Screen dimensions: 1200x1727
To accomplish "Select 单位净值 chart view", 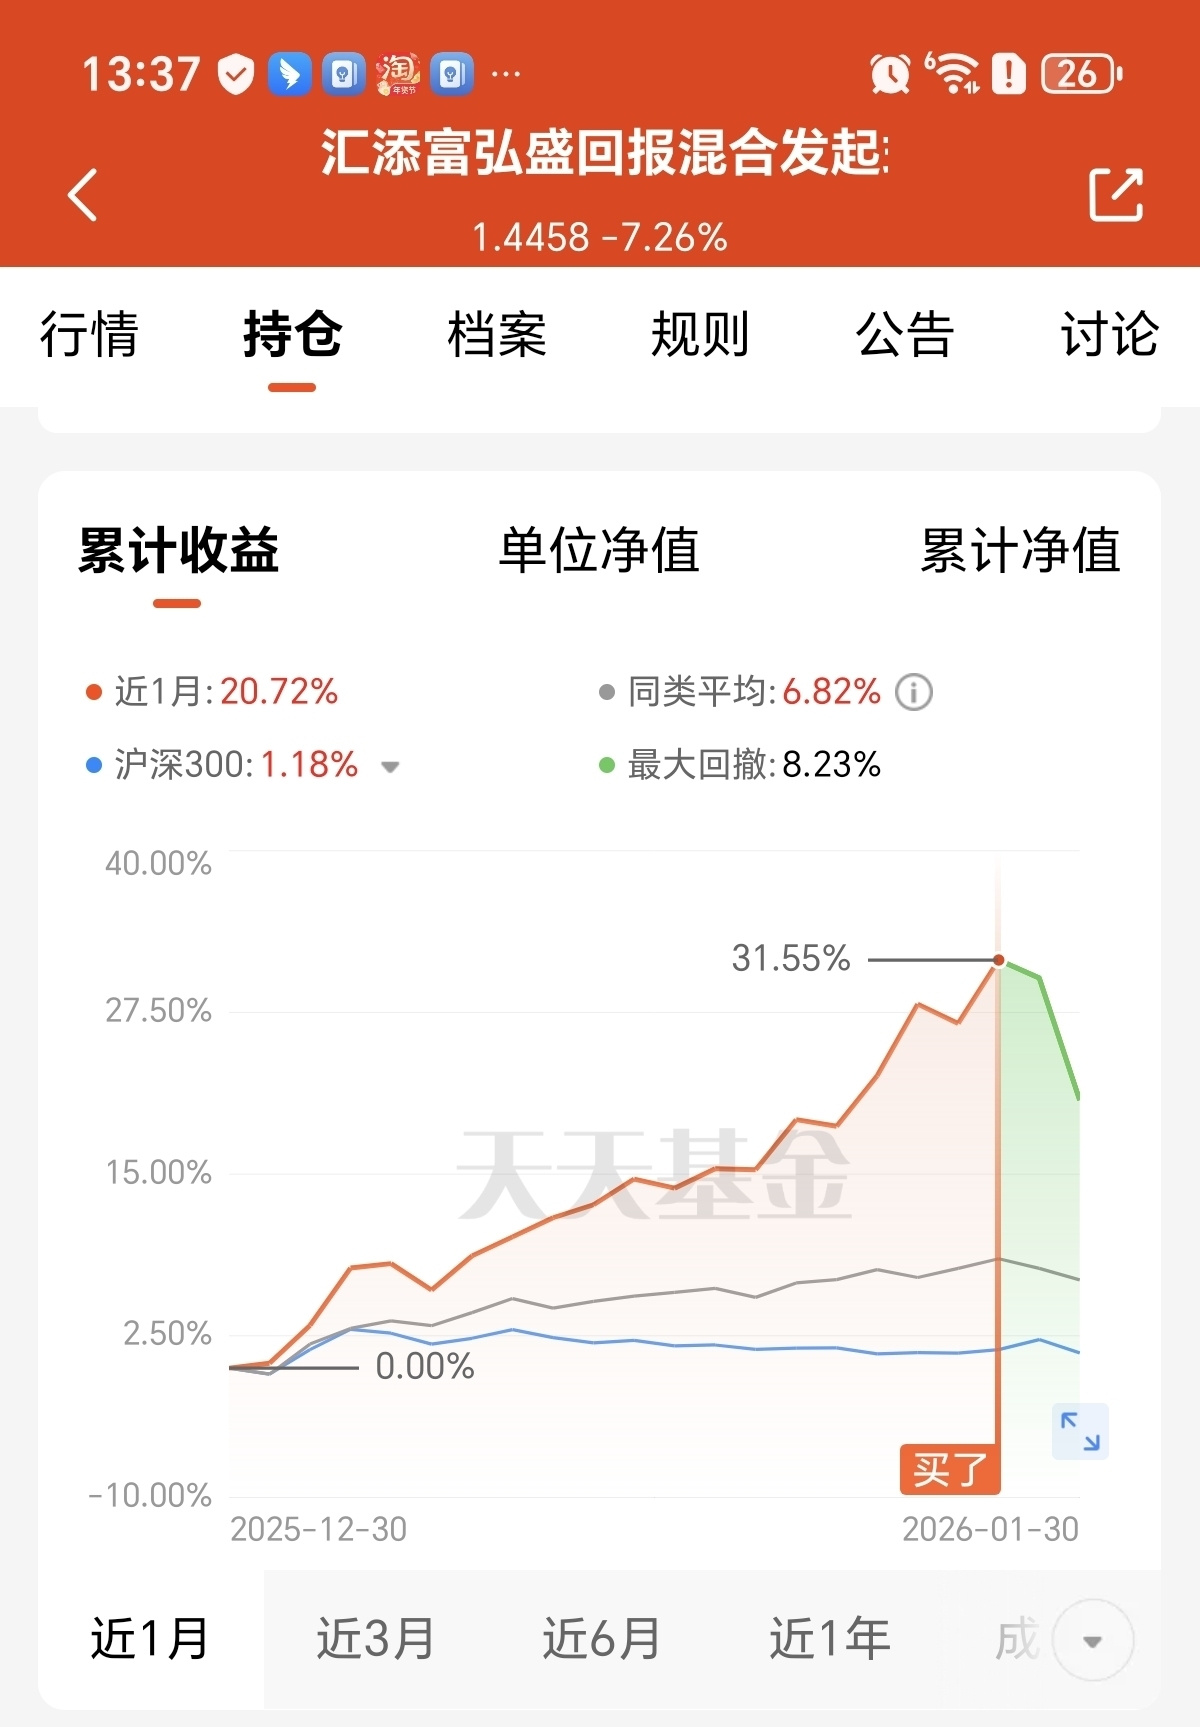I will (599, 550).
